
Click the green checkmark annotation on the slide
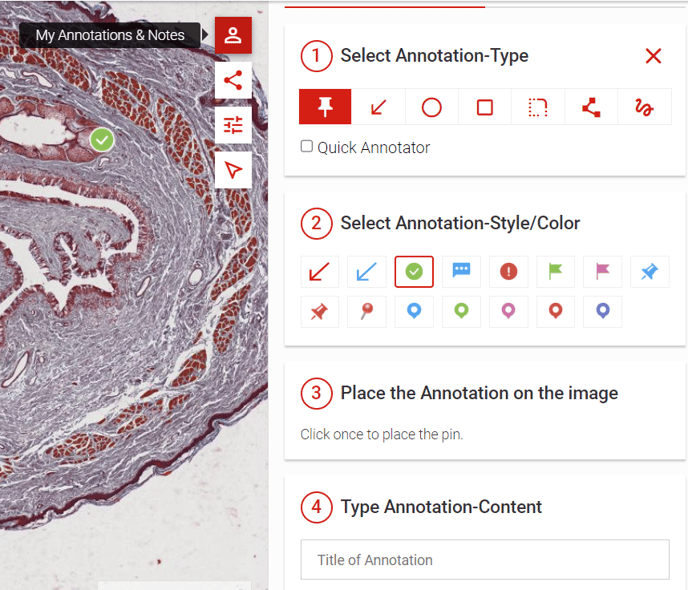(102, 140)
